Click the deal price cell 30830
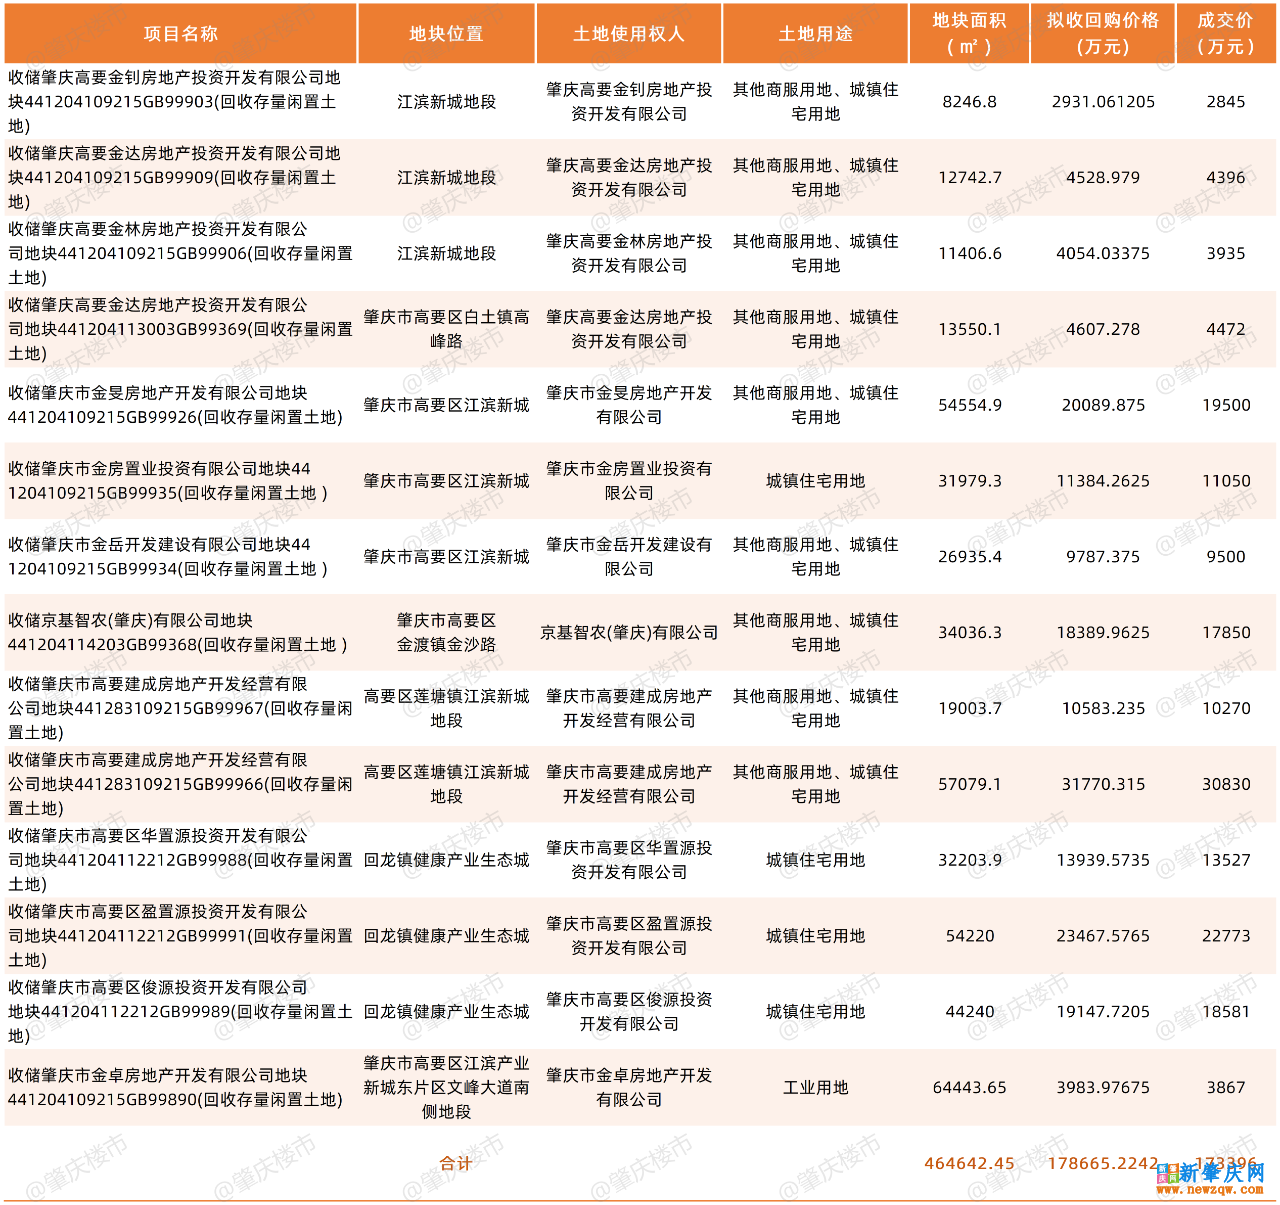This screenshot has height=1205, width=1280. point(1225,784)
